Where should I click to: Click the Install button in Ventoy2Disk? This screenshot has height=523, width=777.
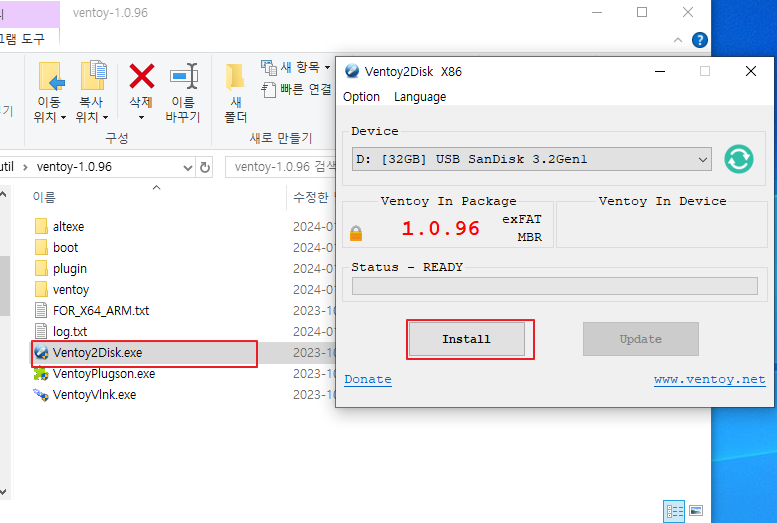(466, 339)
